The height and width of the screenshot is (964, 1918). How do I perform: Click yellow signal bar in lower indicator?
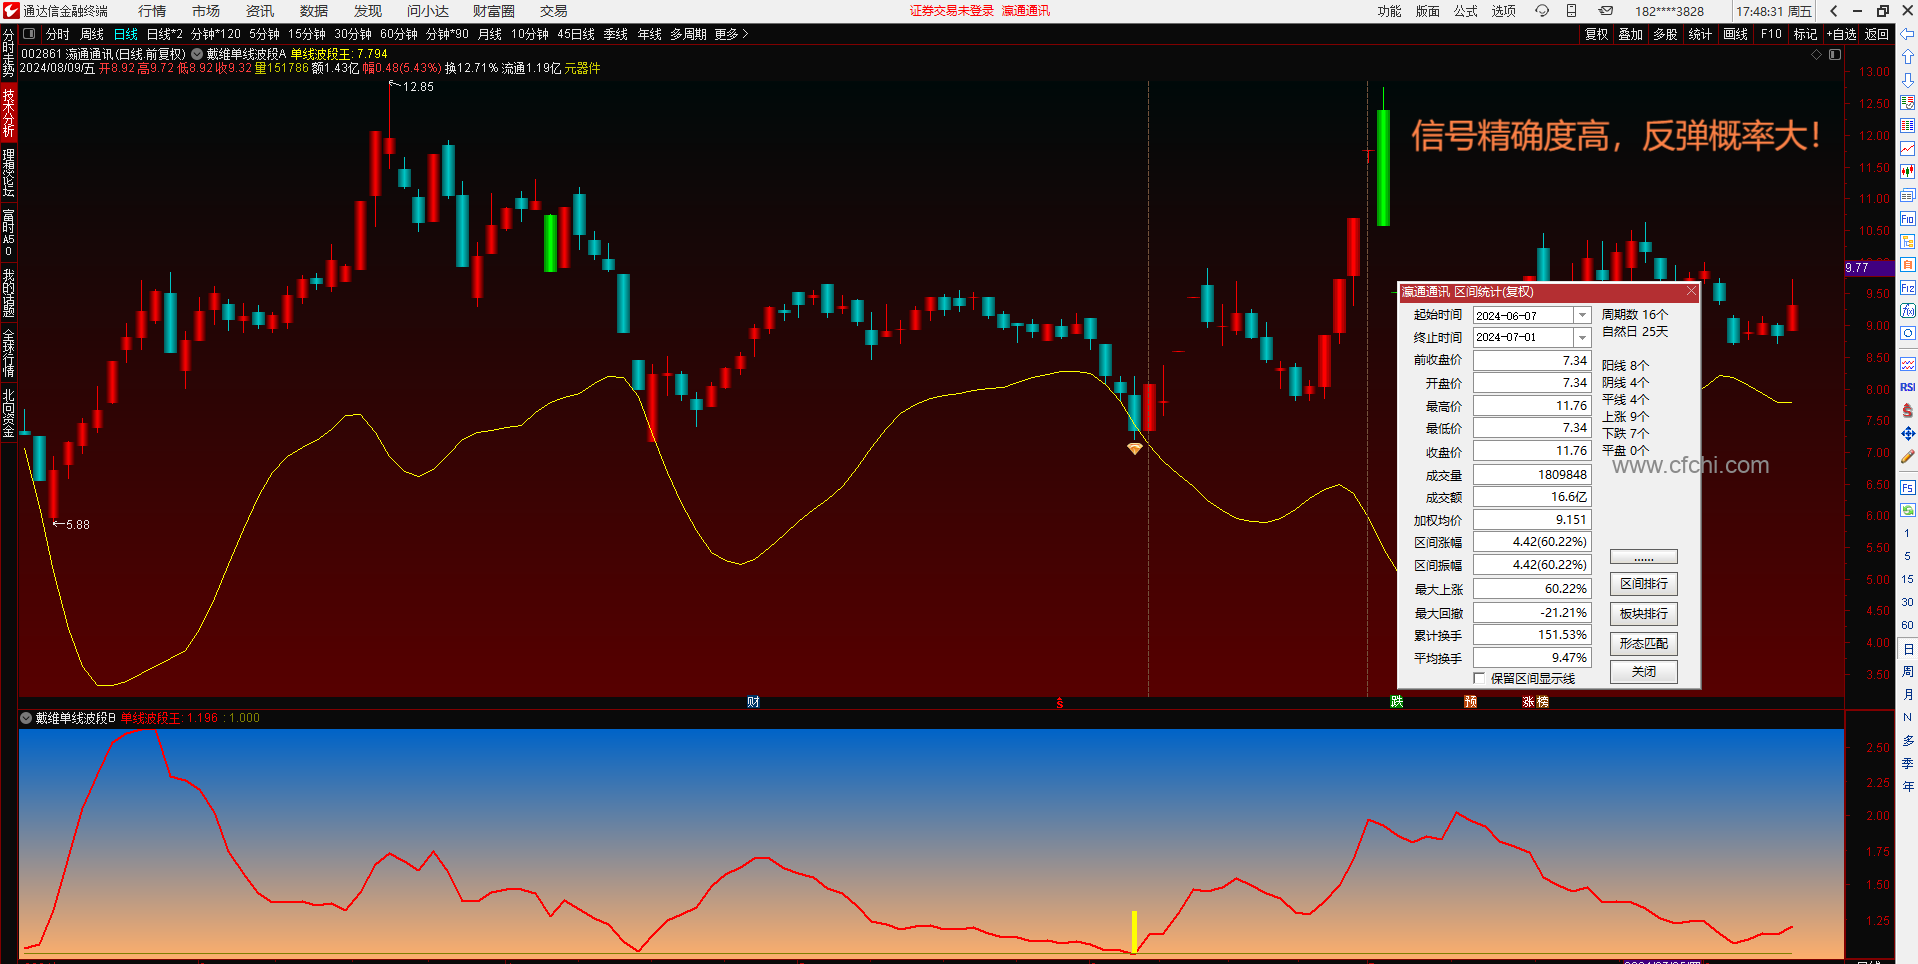tap(1134, 932)
